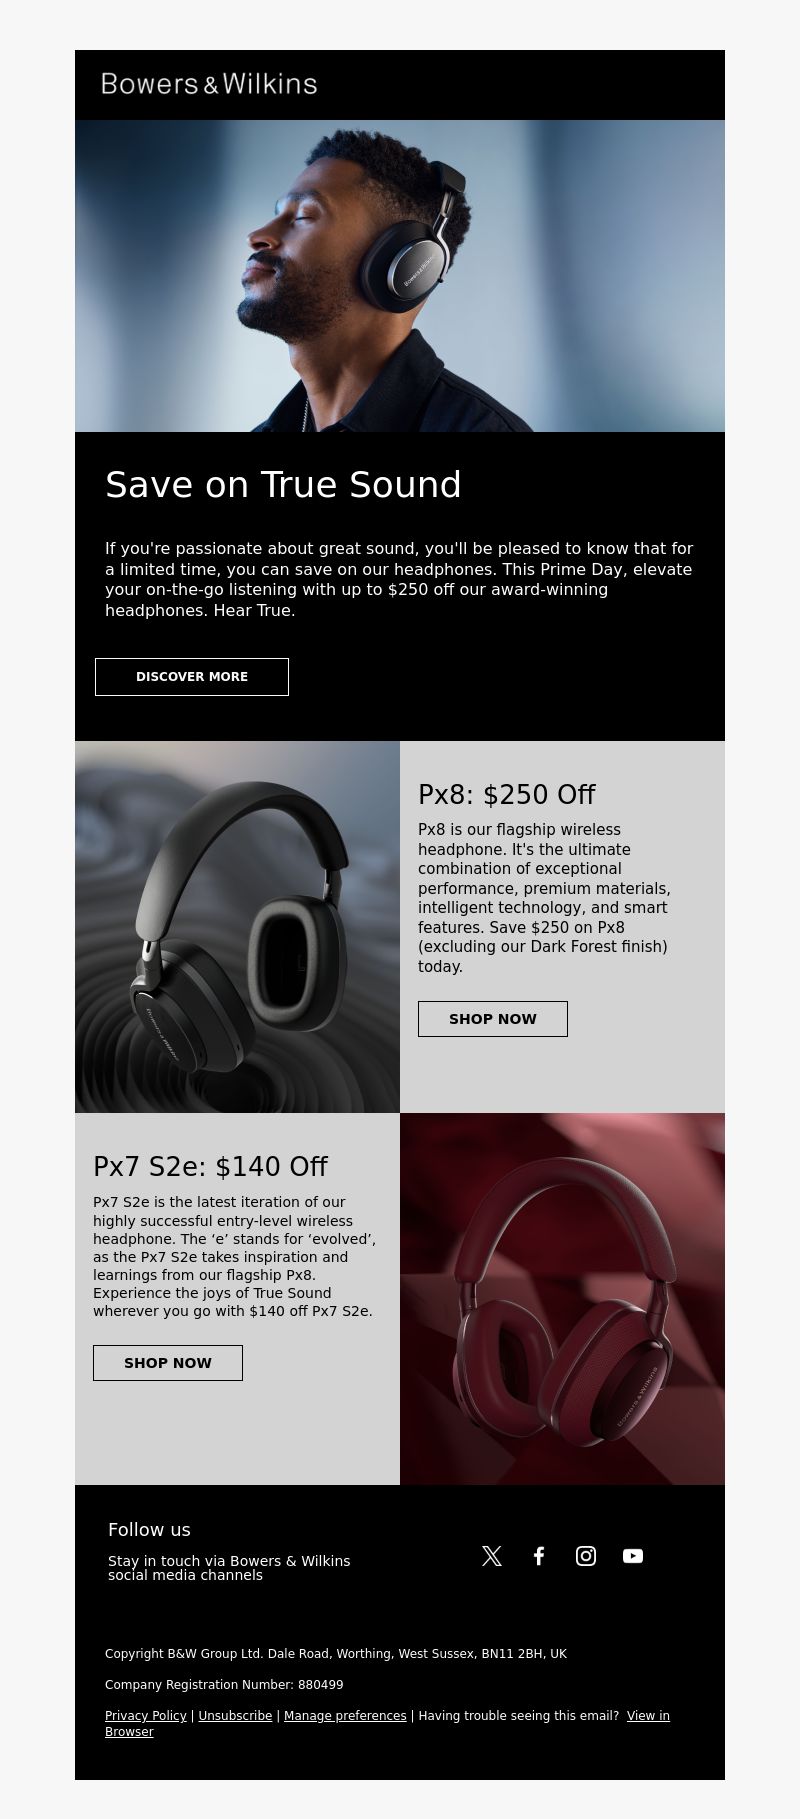Open the Facebook social icon
The image size is (800, 1819).
pyautogui.click(x=539, y=1555)
